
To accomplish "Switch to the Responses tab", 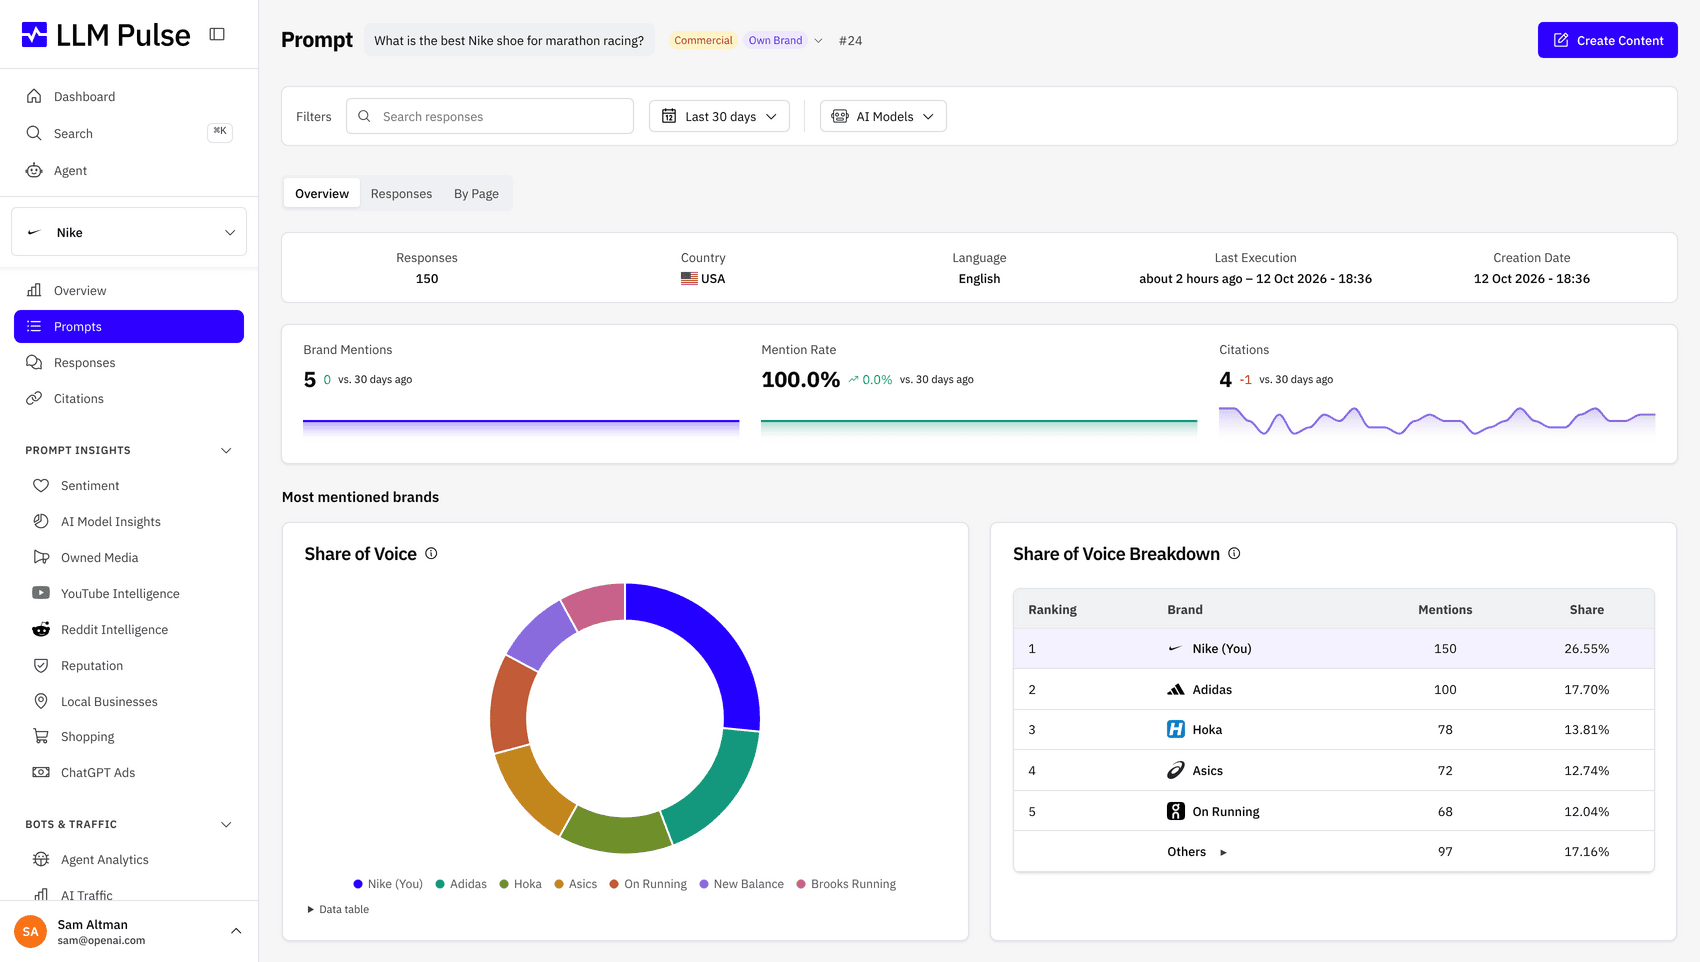I will click(x=401, y=194).
